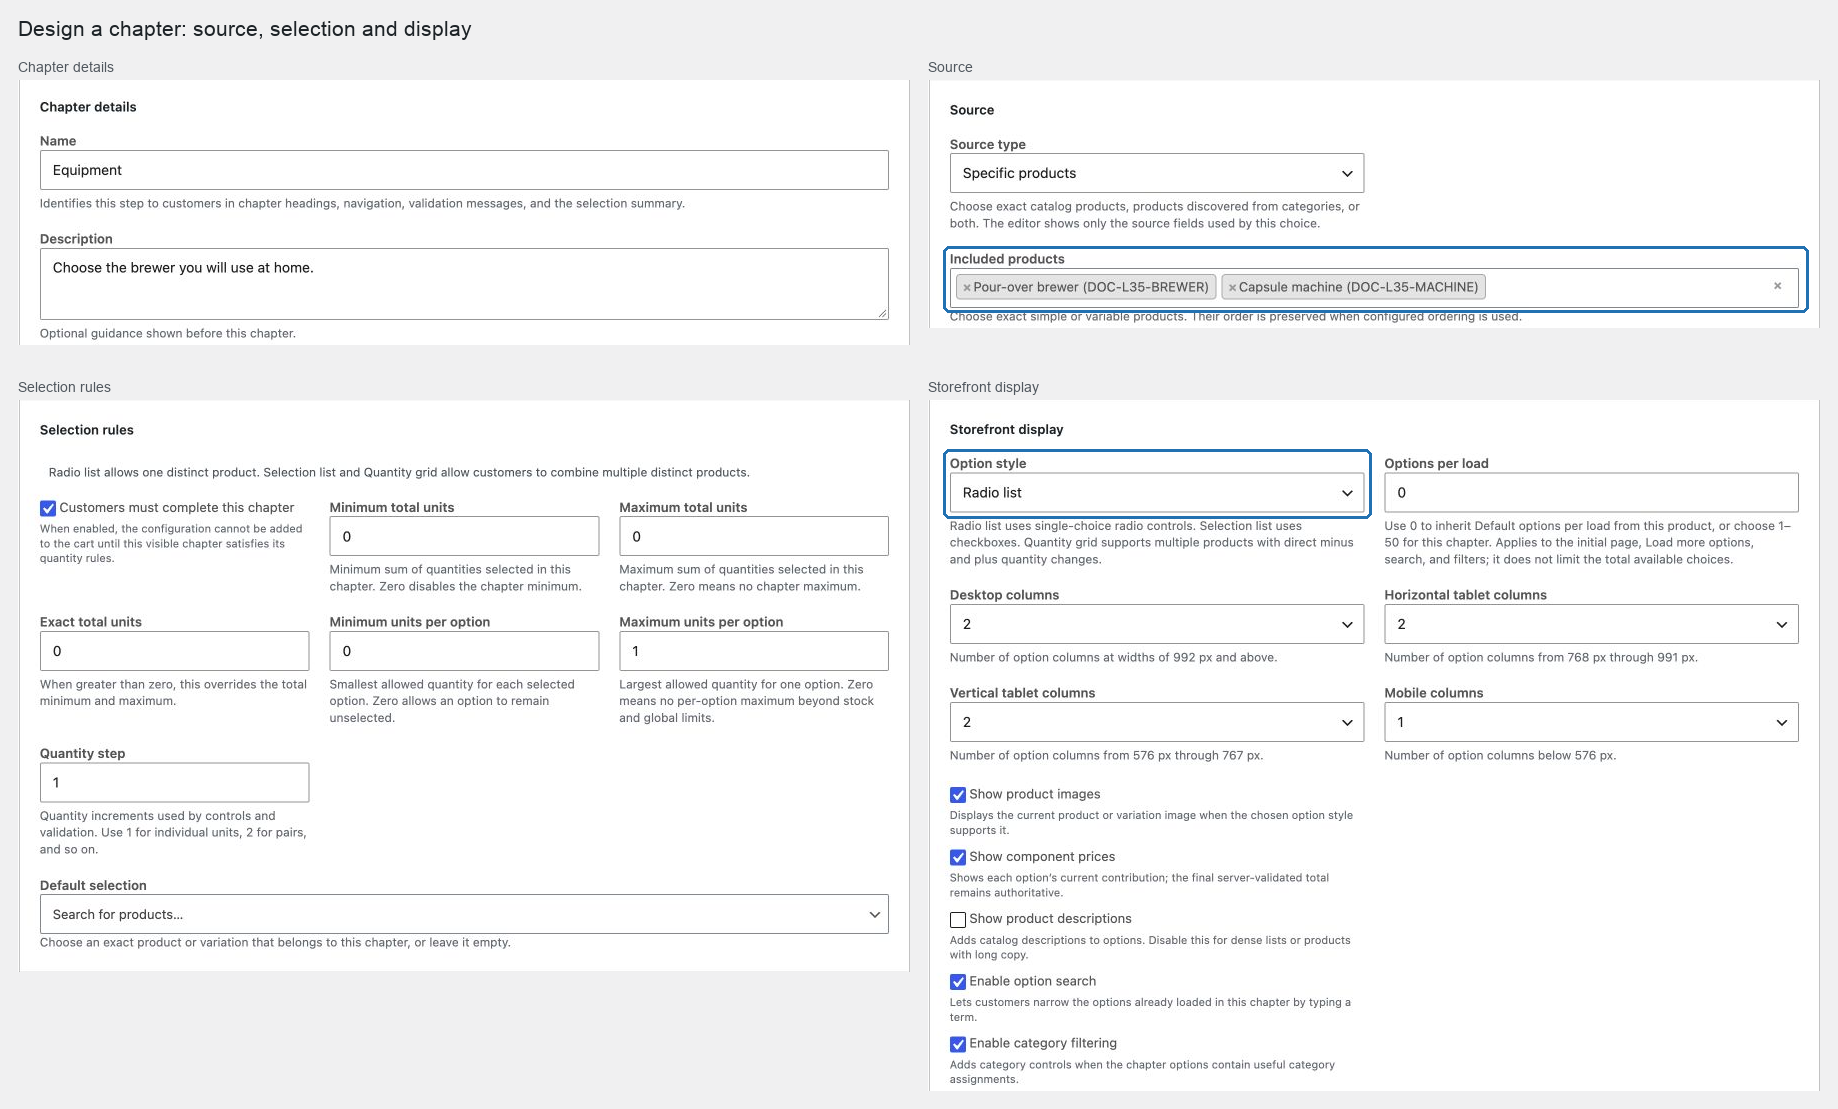Click the Exact total units field
The width and height of the screenshot is (1838, 1109).
click(174, 651)
